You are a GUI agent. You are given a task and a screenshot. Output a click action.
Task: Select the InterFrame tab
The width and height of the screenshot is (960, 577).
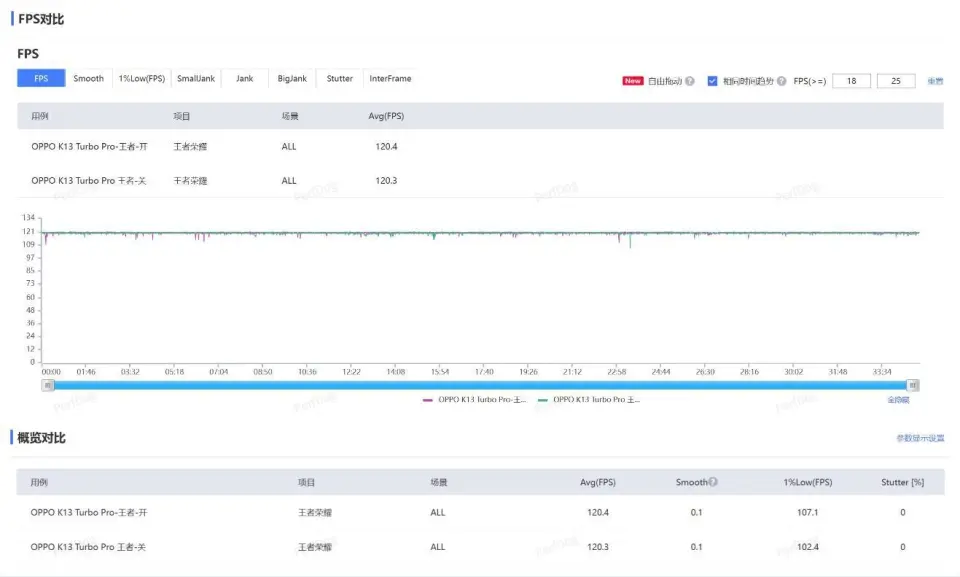pos(390,79)
